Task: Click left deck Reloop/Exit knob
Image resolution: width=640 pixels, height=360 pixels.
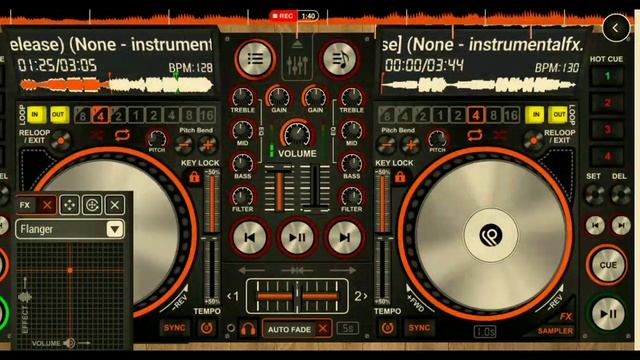Action: 61,140
